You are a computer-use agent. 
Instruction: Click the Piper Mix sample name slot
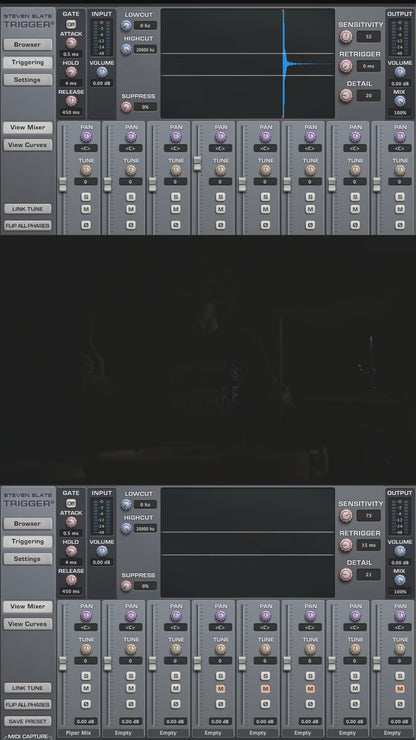click(79, 733)
